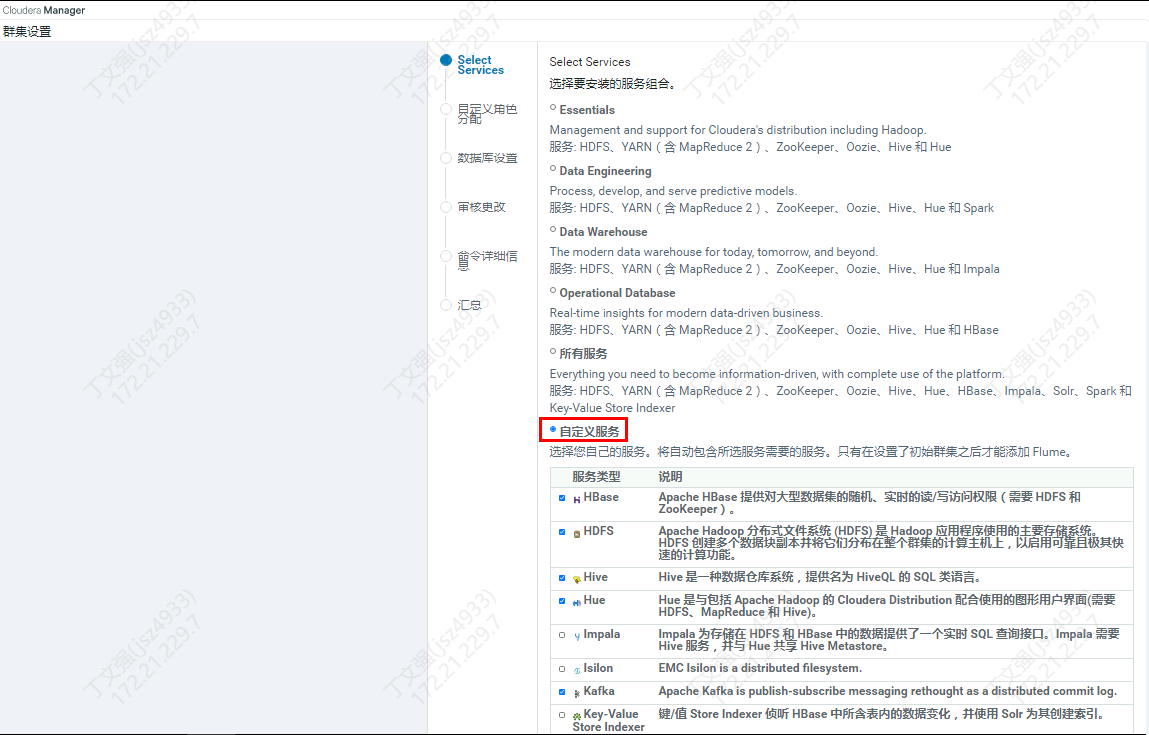Screen dimensions: 1149x735
Task: Click the Select Services step circle
Action: click(x=446, y=60)
